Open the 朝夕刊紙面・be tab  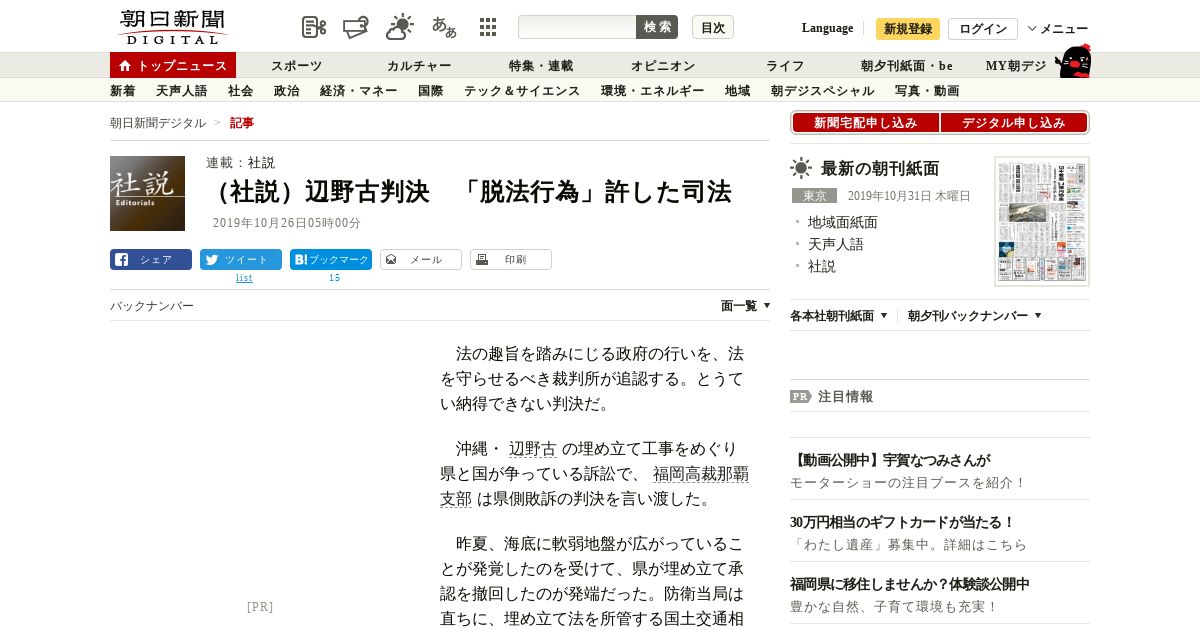pos(907,65)
